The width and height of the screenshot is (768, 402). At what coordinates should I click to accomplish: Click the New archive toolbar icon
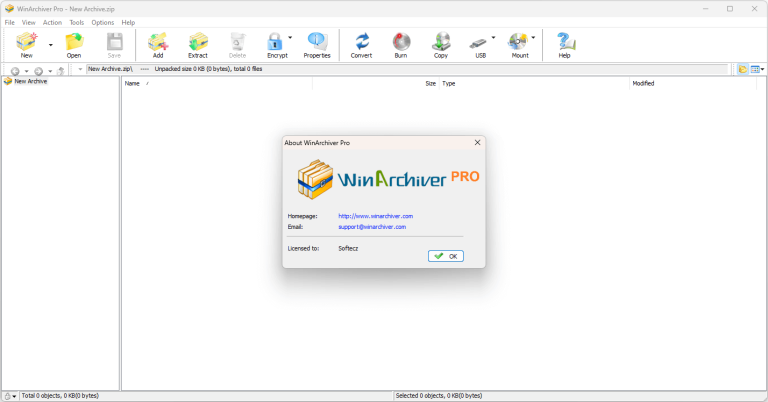26,44
